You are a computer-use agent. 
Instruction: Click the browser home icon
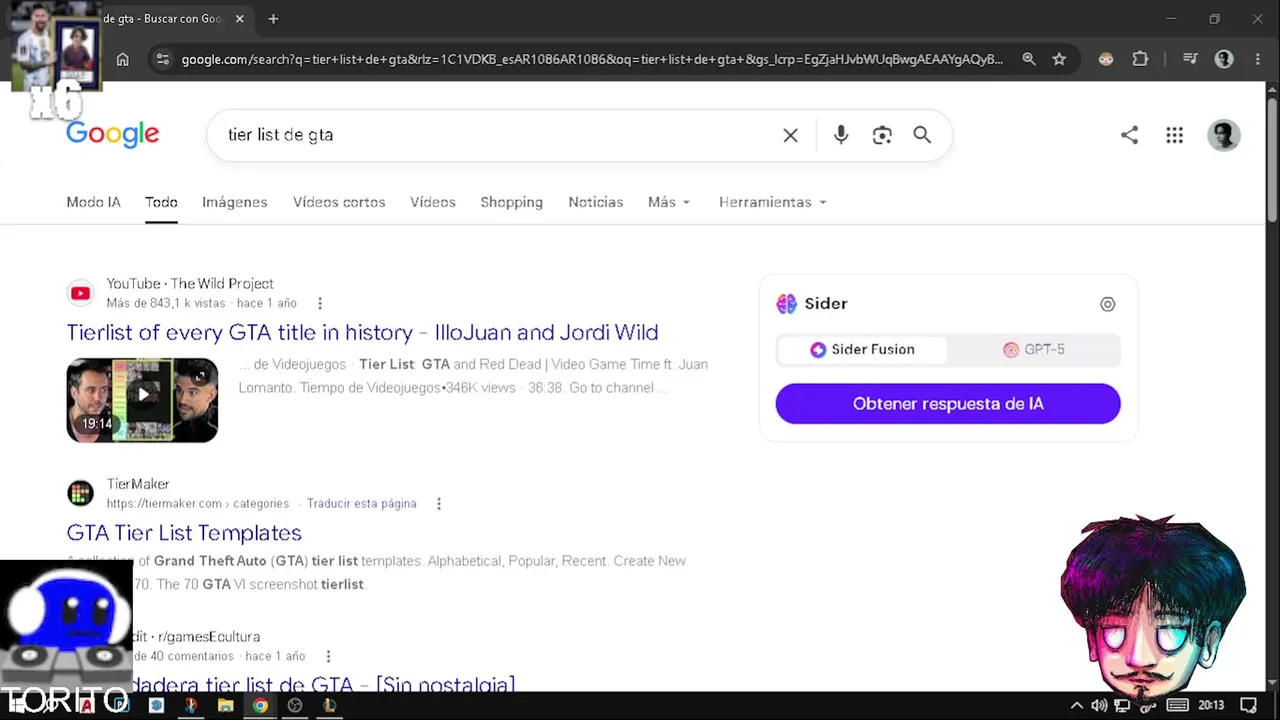122,59
